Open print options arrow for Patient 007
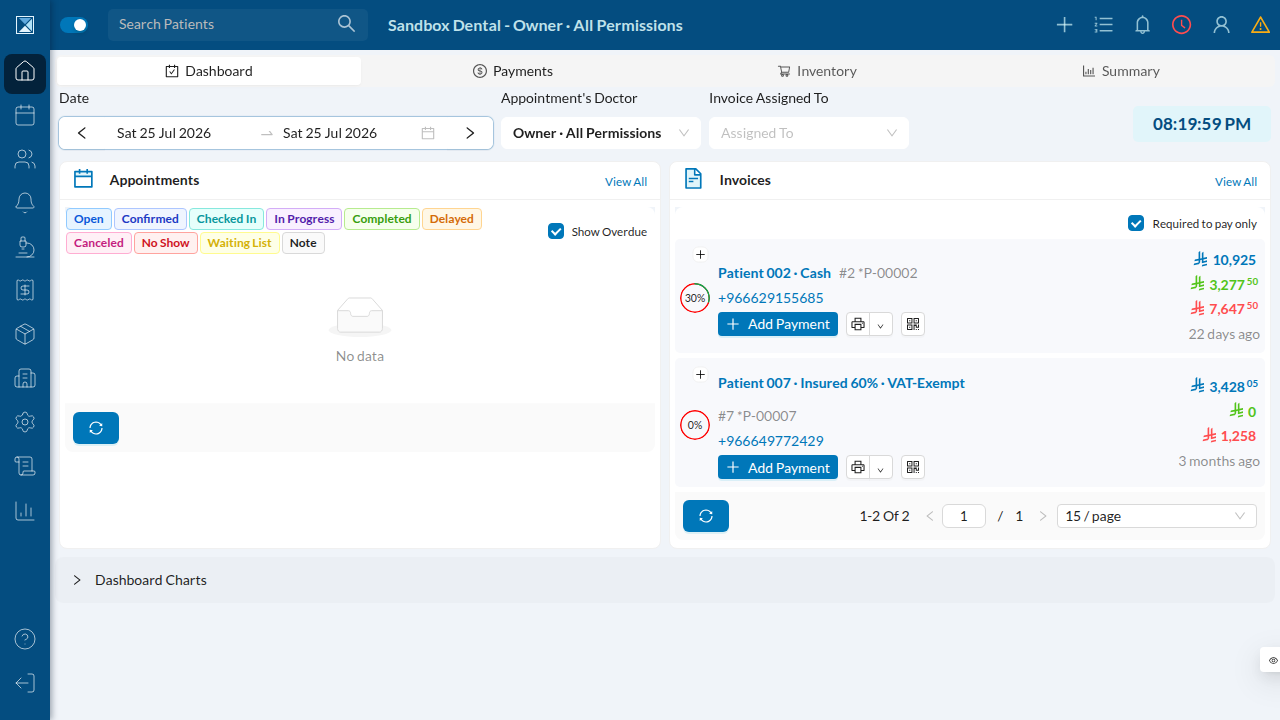 (x=881, y=467)
